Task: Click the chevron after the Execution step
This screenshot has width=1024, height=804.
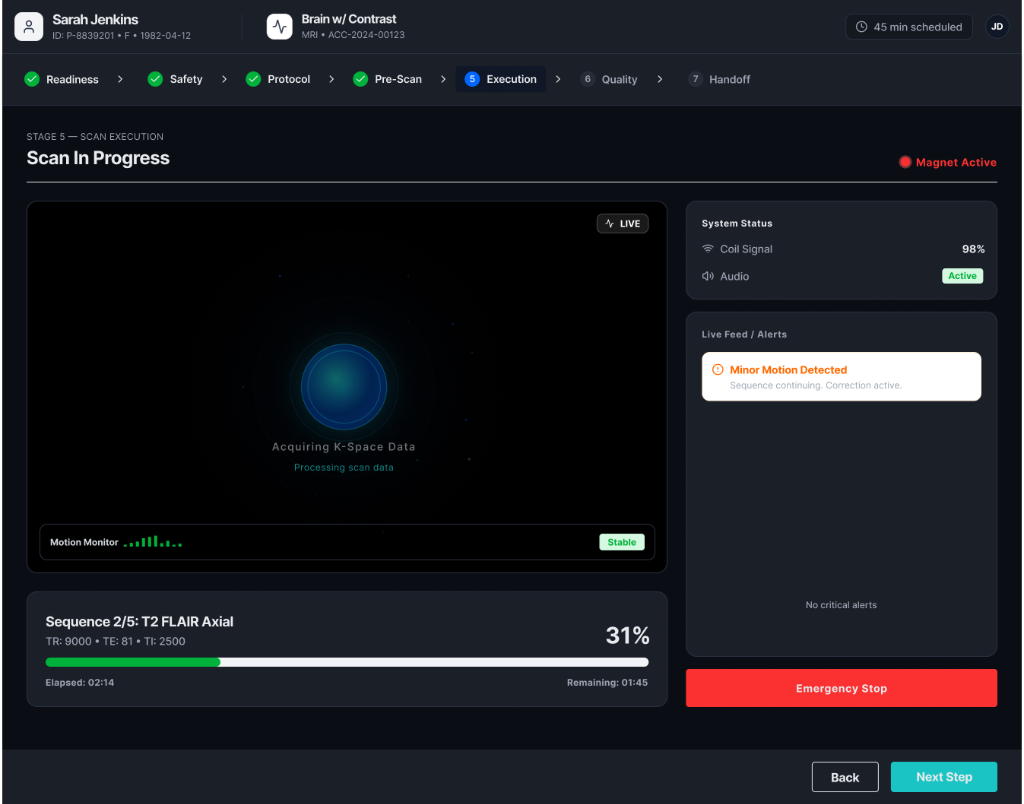Action: point(558,79)
